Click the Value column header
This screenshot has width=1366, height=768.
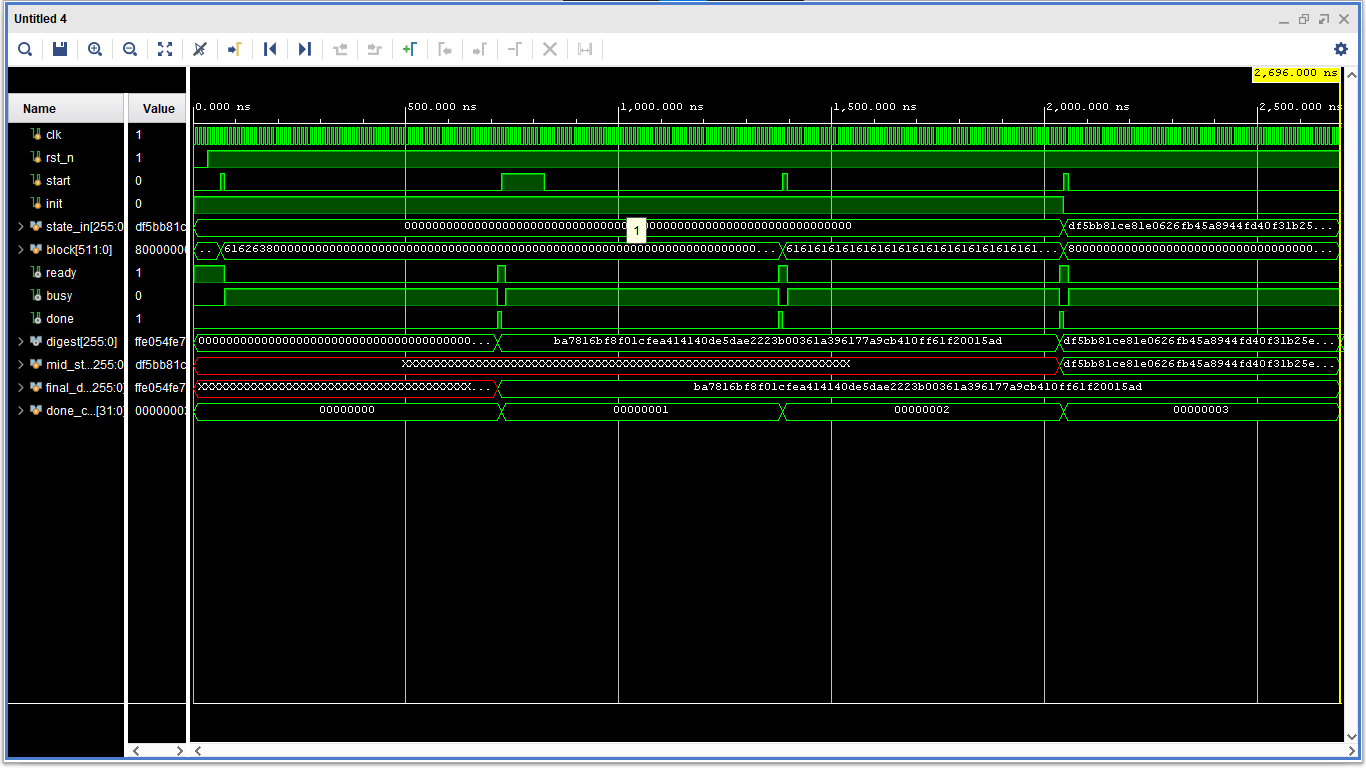158,109
